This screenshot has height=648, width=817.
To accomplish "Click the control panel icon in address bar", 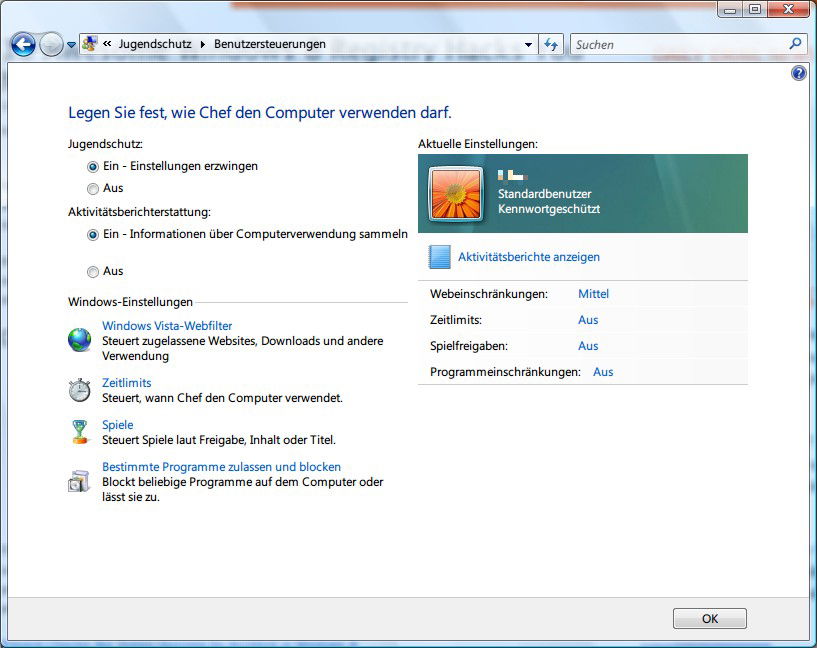I will click(x=90, y=44).
